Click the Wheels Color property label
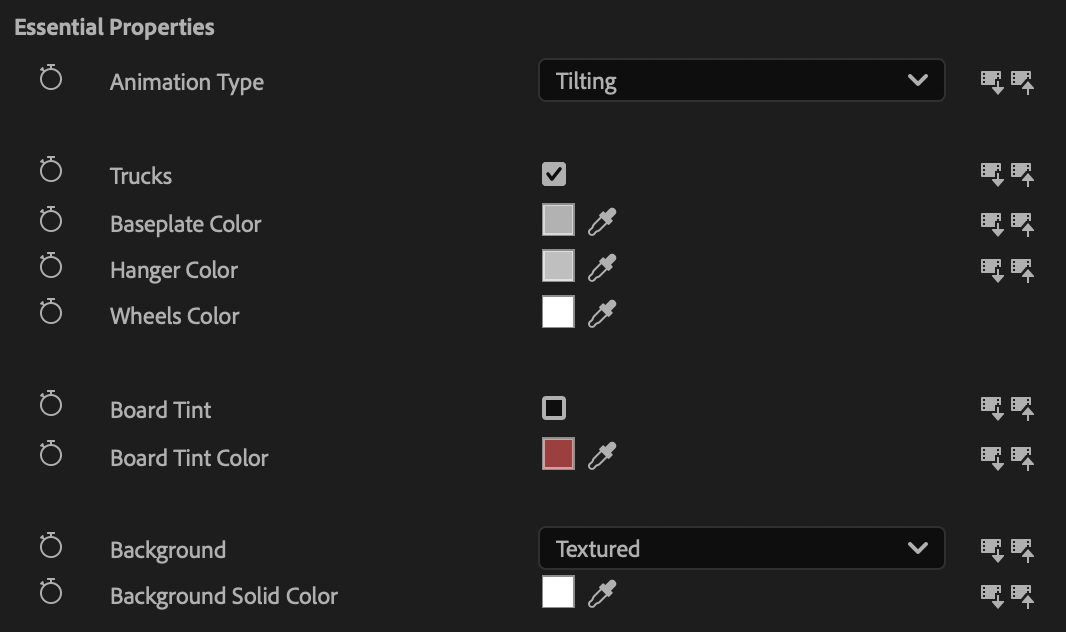Screen dimensions: 1066x632 coord(174,316)
